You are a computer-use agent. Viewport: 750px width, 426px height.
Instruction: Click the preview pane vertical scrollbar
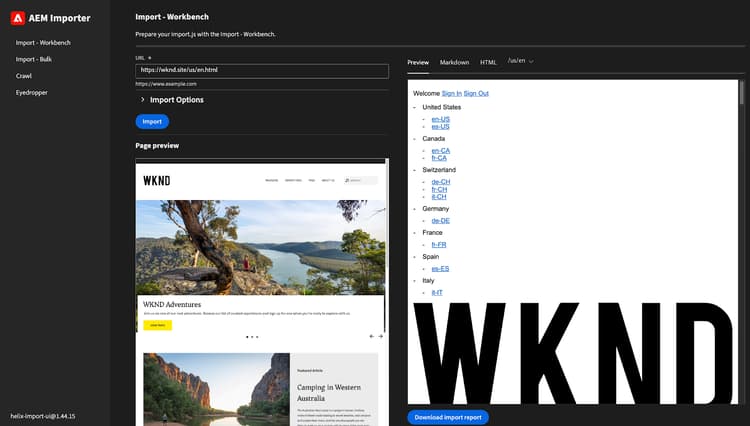pos(742,92)
